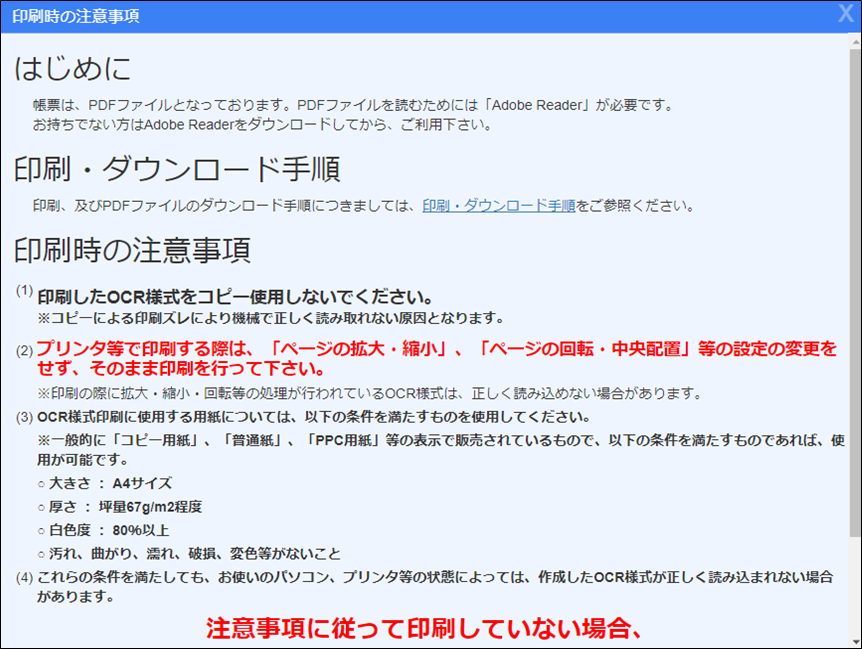
Task: Click the note ※コピーによる印刷ズレにより
Action: [x=271, y=318]
